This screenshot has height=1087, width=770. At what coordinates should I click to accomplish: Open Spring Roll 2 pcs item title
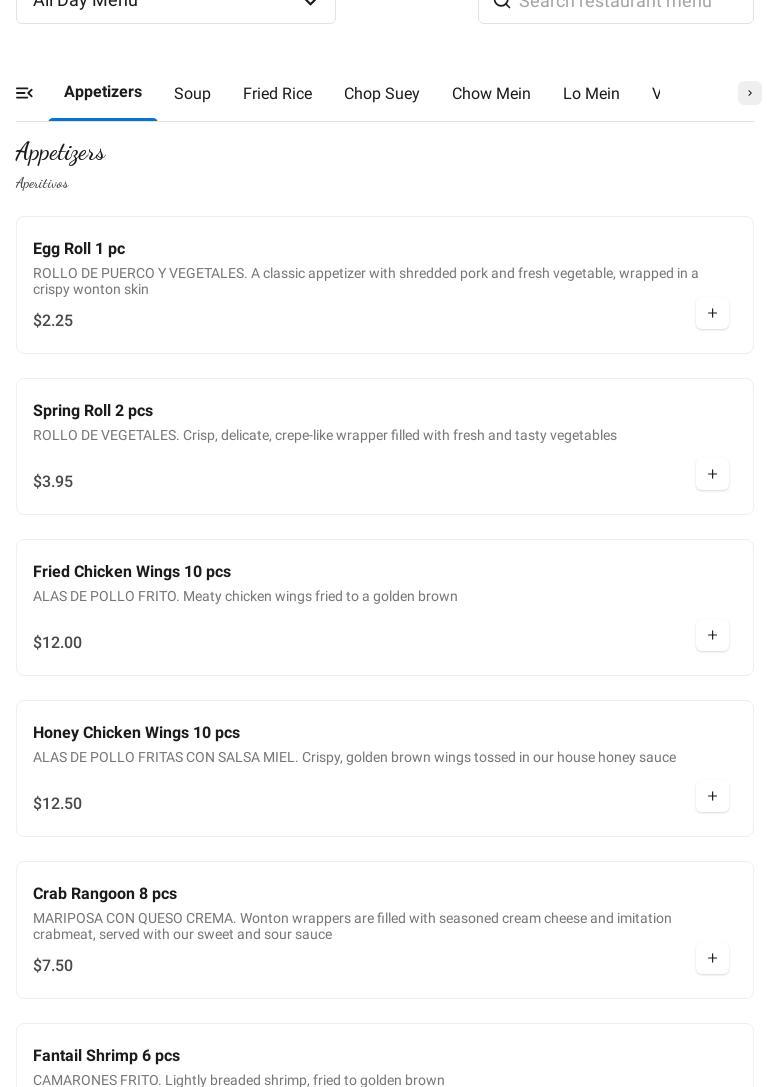click(93, 411)
